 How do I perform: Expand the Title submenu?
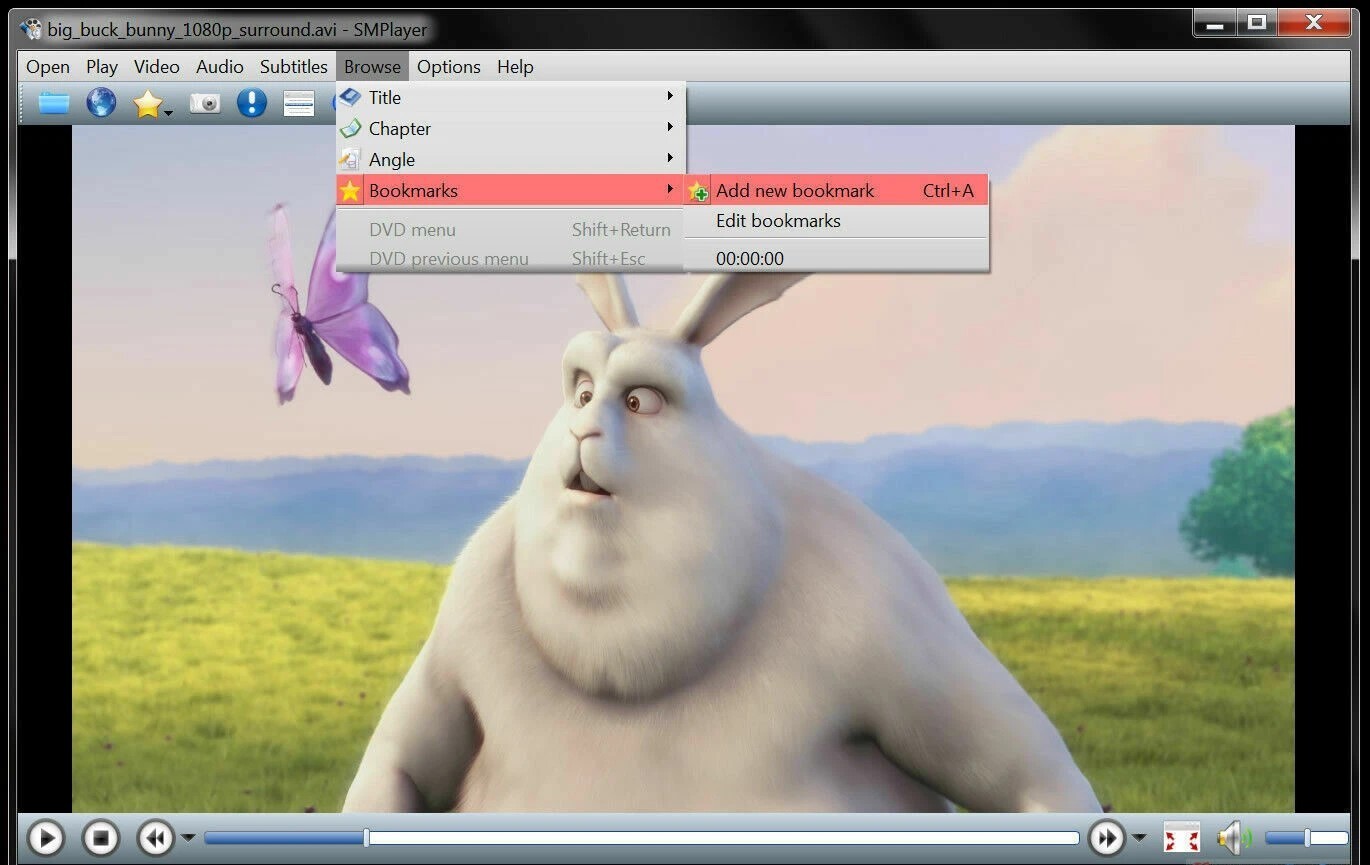click(x=510, y=97)
